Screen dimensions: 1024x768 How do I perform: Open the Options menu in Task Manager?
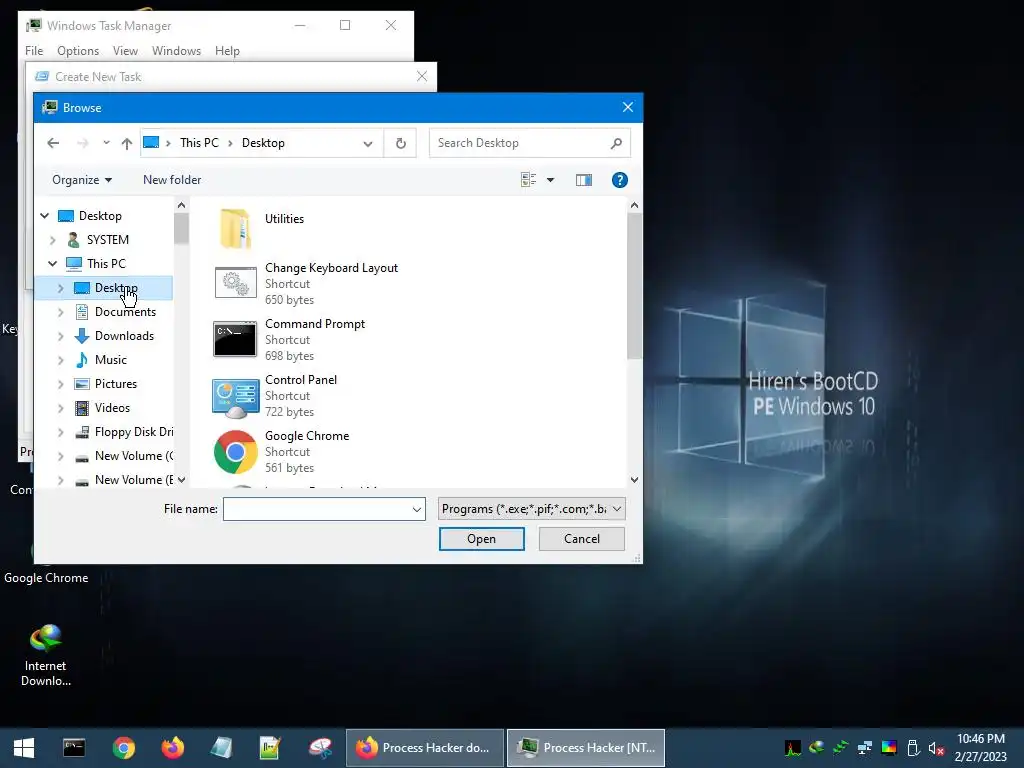(78, 51)
